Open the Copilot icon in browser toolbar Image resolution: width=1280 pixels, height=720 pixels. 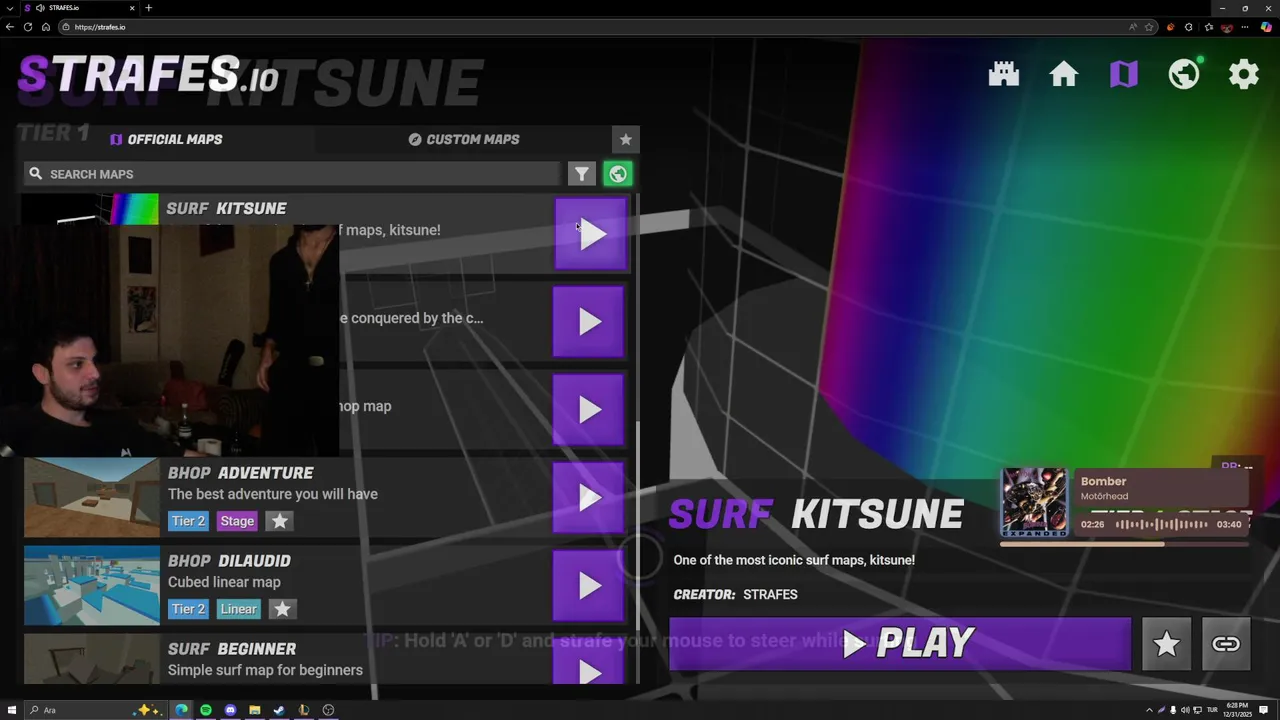pos(1266,27)
